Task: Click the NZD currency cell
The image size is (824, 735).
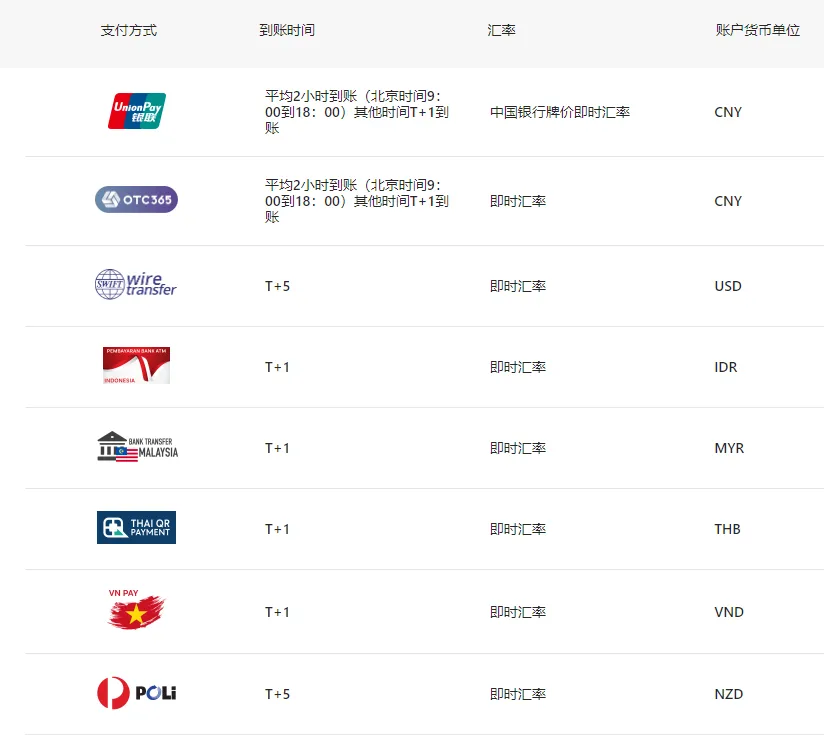Action: coord(729,694)
